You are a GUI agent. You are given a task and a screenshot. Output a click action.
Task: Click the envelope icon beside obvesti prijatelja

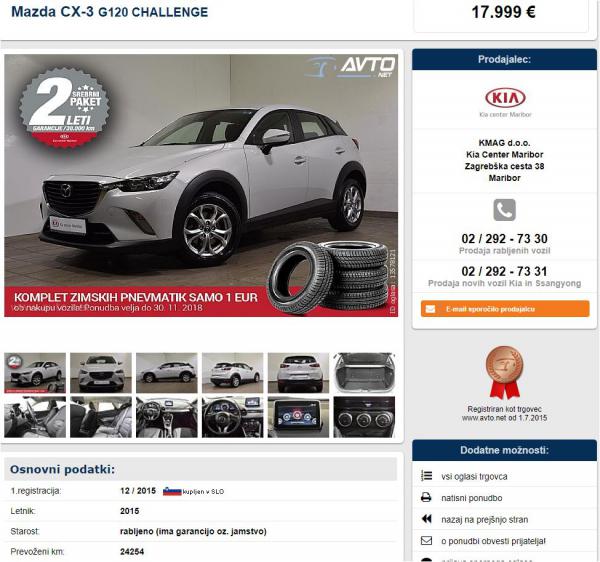(426, 541)
